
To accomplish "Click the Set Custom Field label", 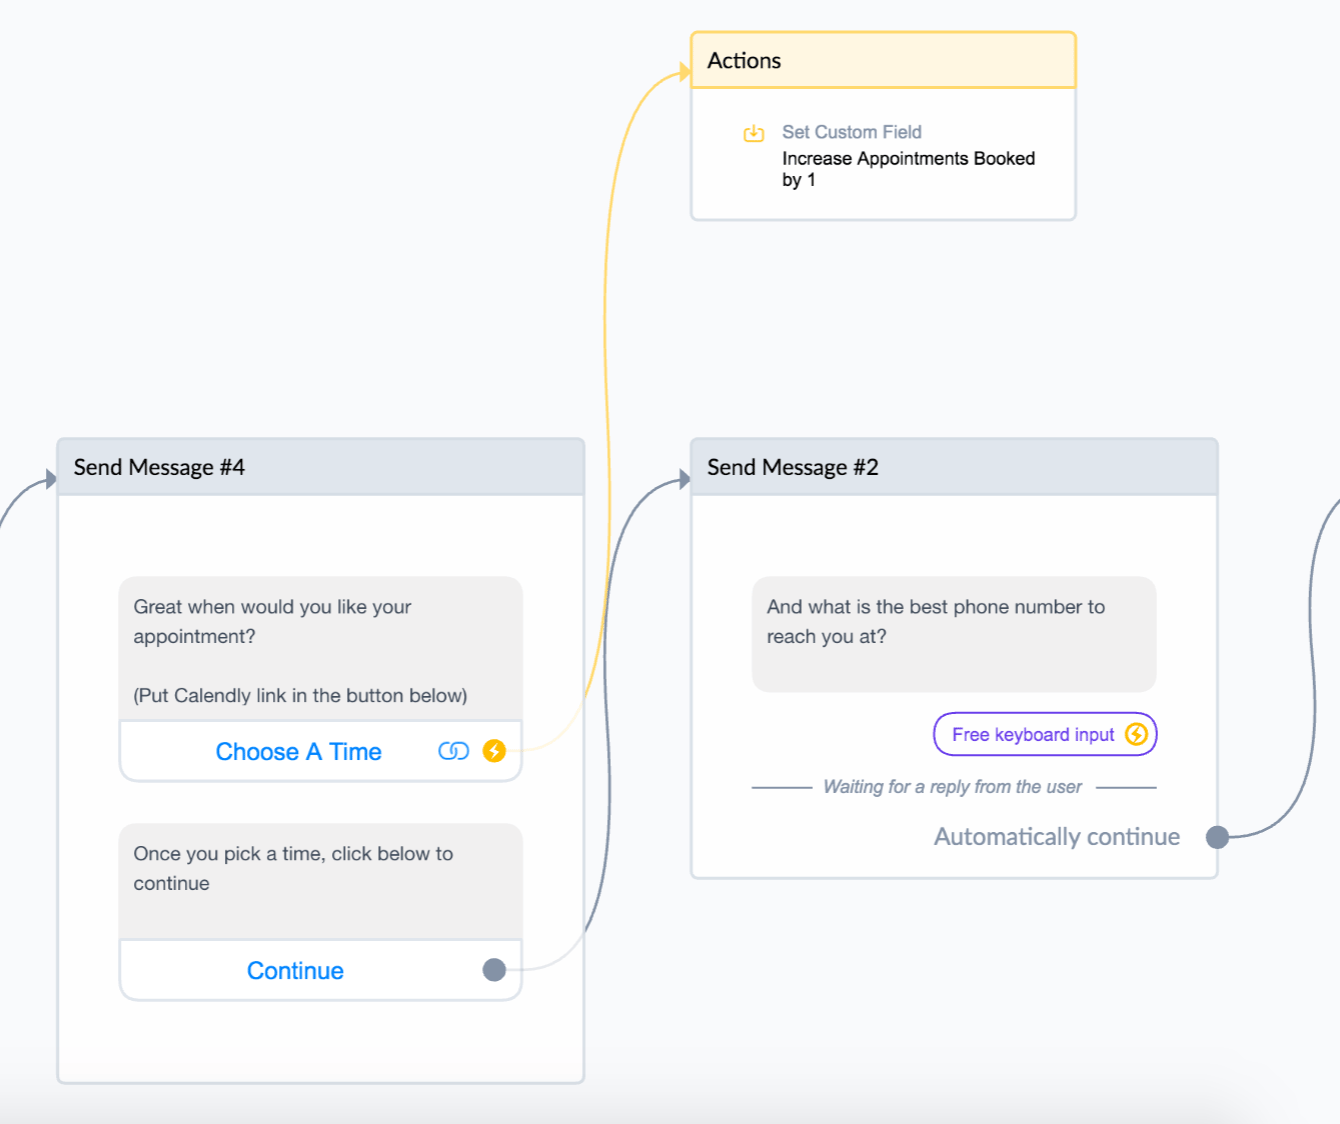I will 851,132.
